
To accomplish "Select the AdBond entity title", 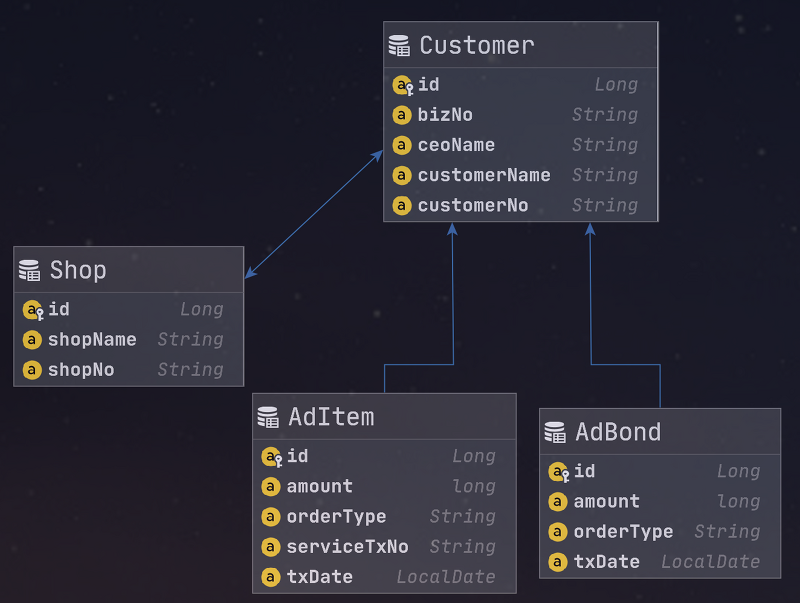I will pos(617,432).
